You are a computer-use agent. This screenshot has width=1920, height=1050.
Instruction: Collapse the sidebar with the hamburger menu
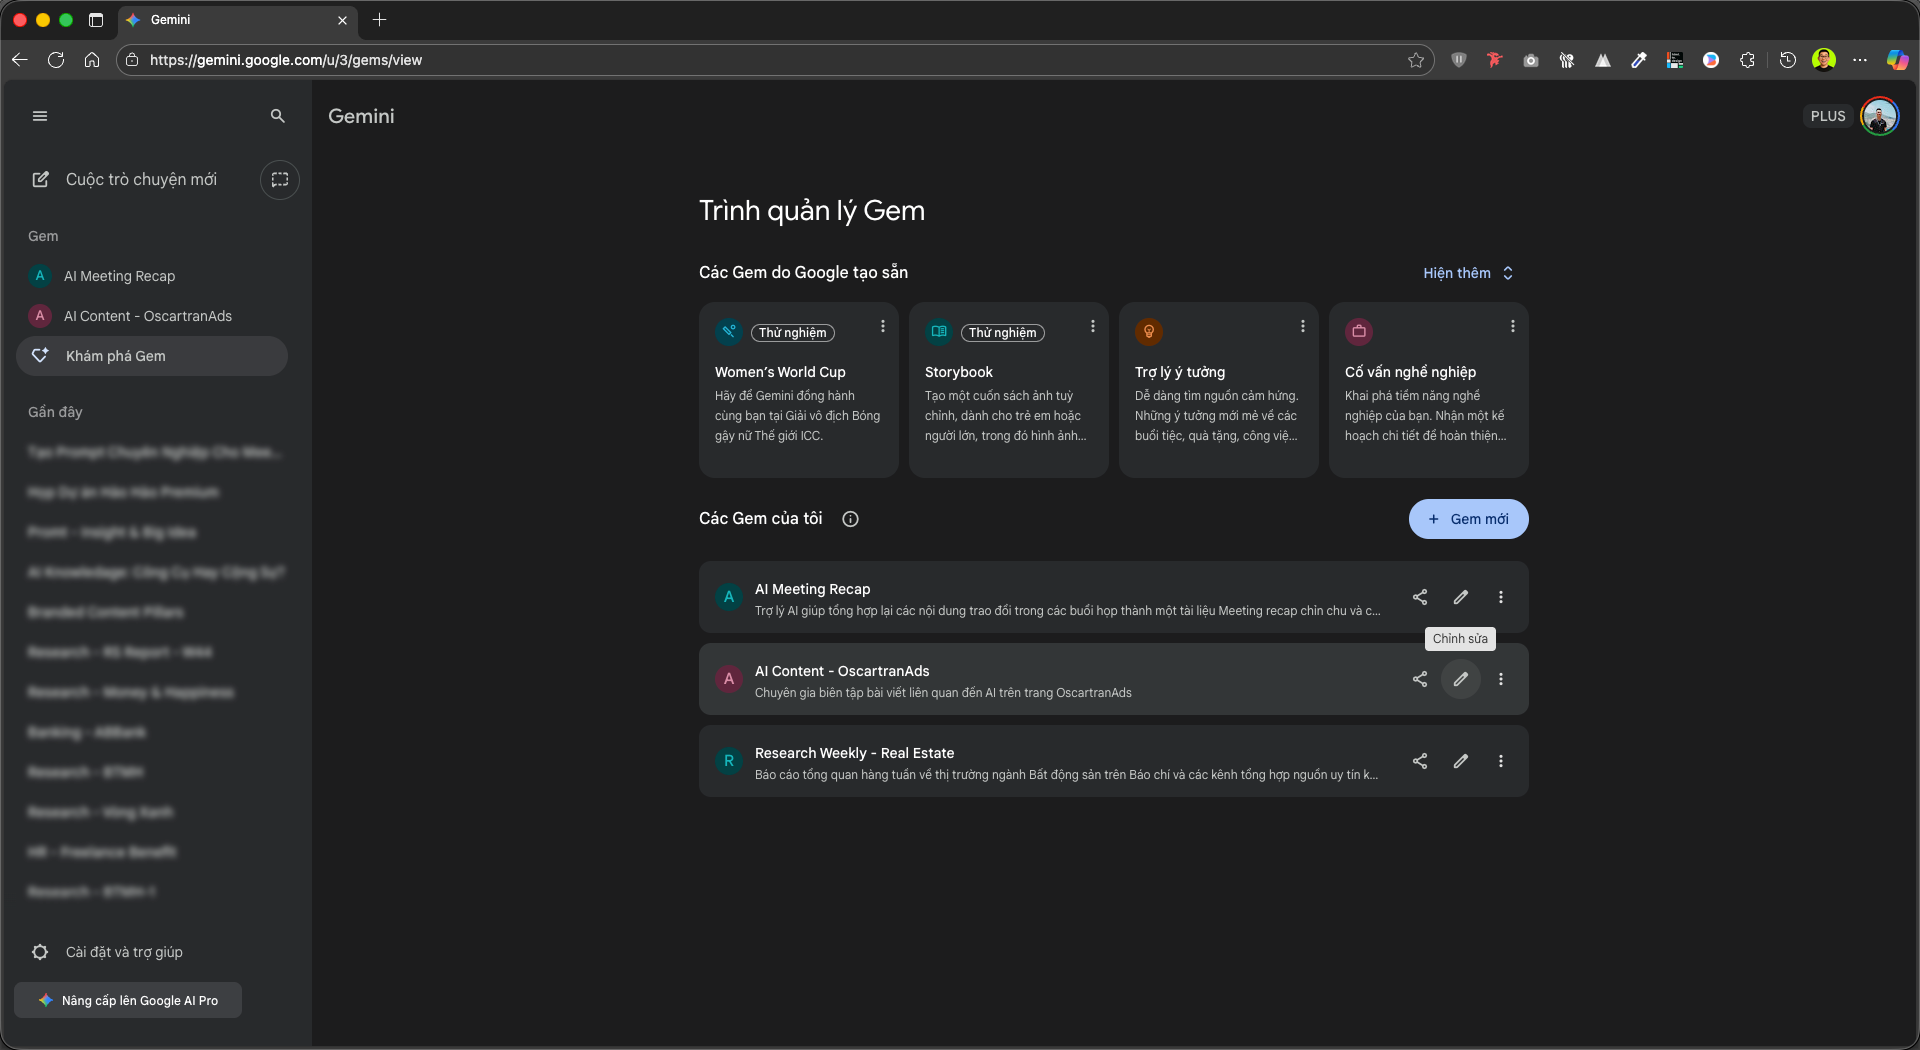(40, 116)
